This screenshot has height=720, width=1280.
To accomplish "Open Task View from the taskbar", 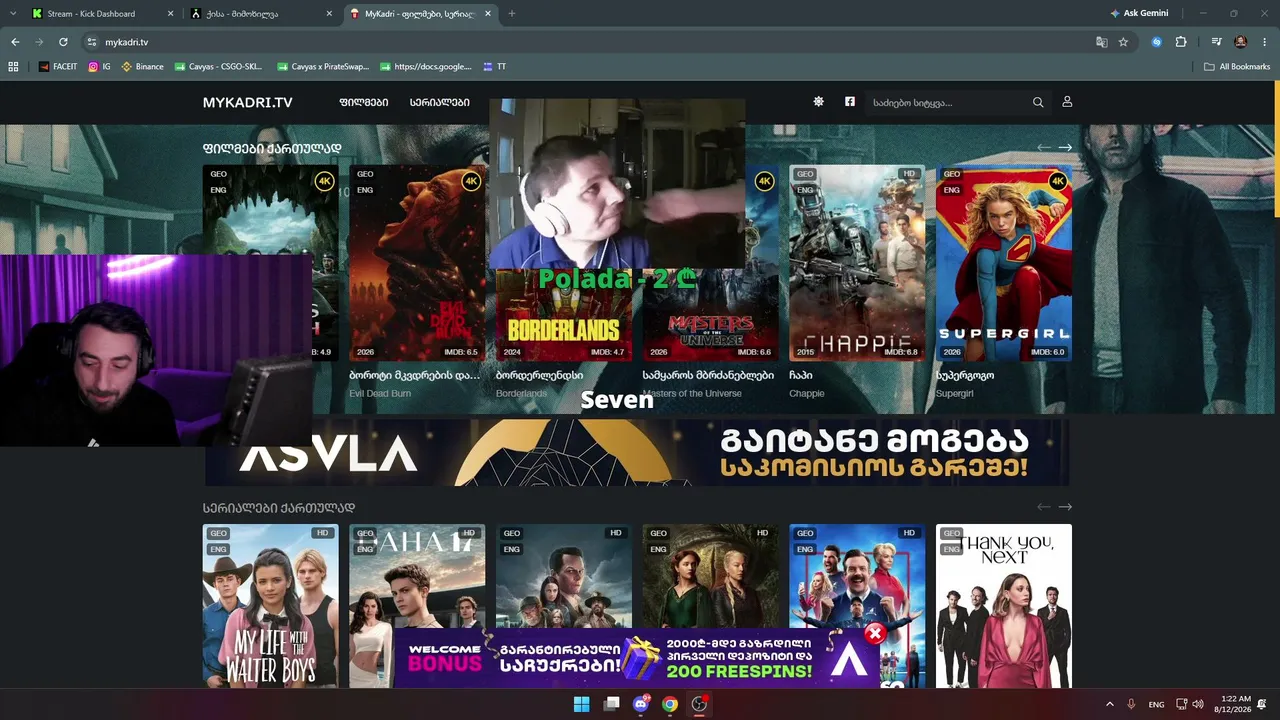I will pos(612,704).
